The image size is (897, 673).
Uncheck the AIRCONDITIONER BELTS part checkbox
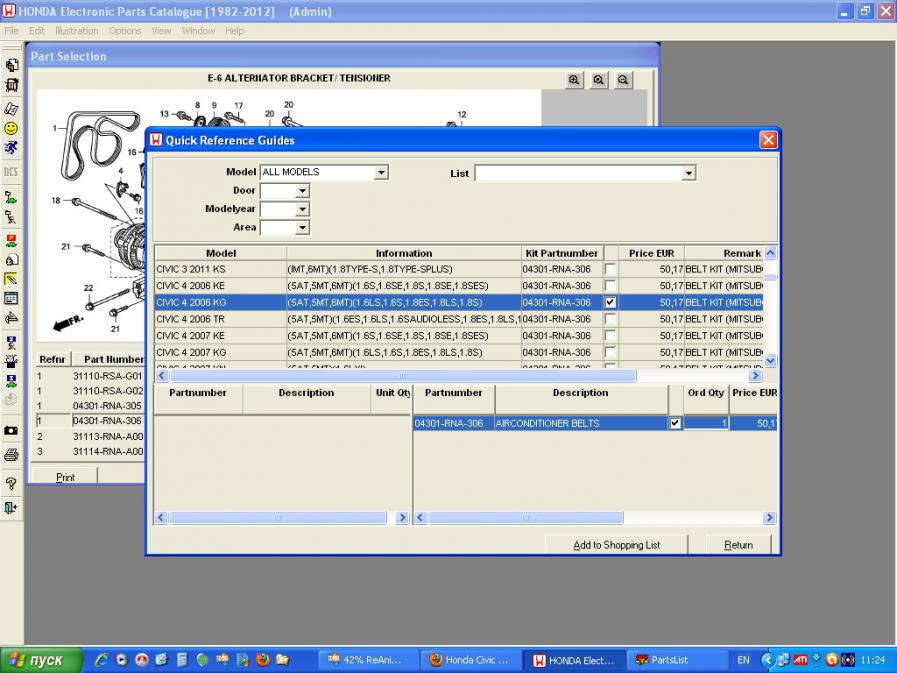pyautogui.click(x=675, y=423)
